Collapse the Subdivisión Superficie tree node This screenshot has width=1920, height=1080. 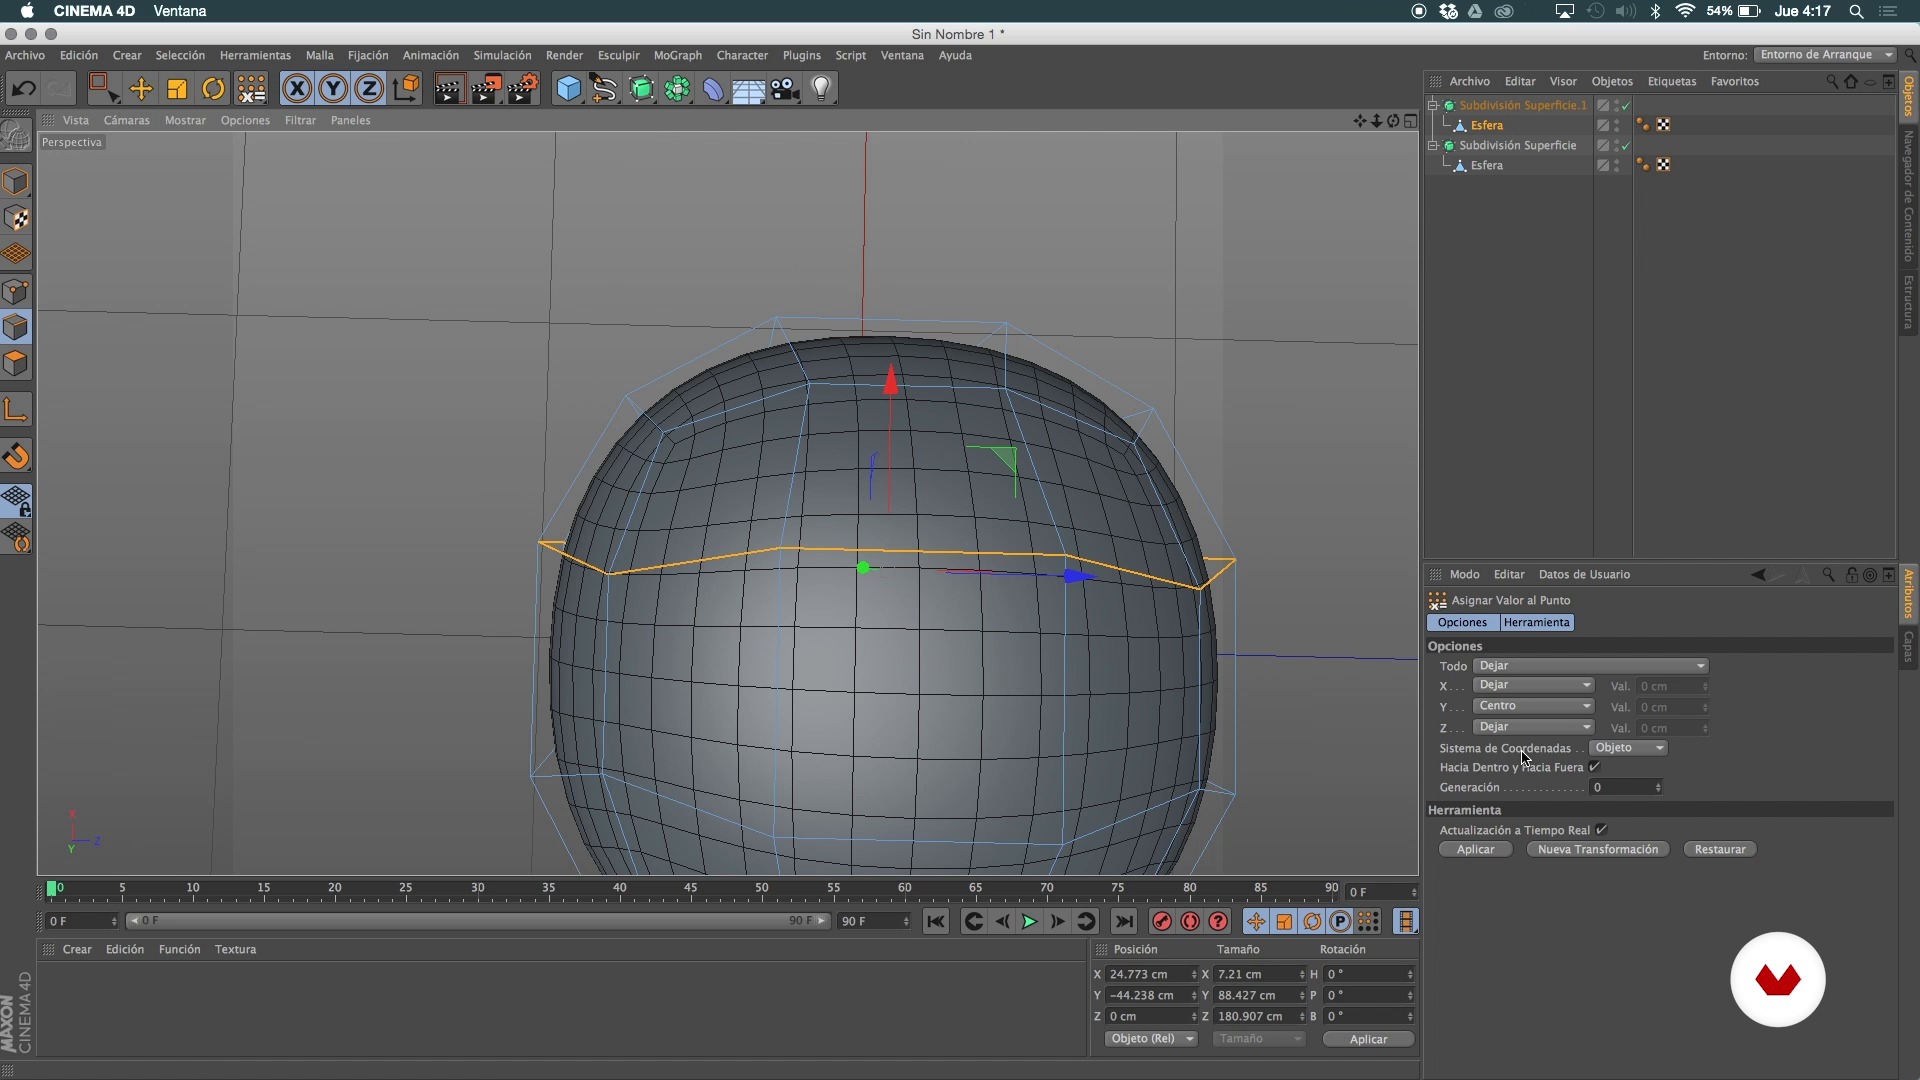pos(1433,146)
